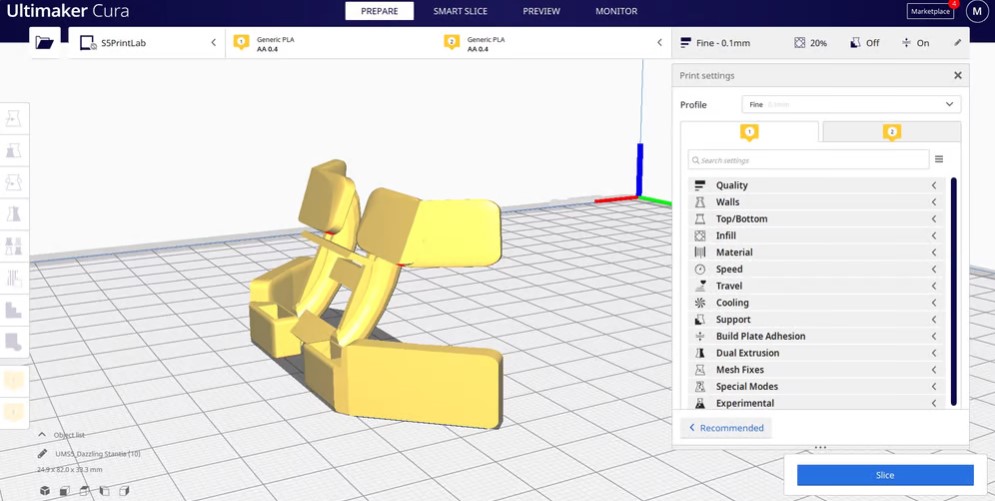995x501 pixels.
Task: Expand the Experimental chevron
Action: 934,403
